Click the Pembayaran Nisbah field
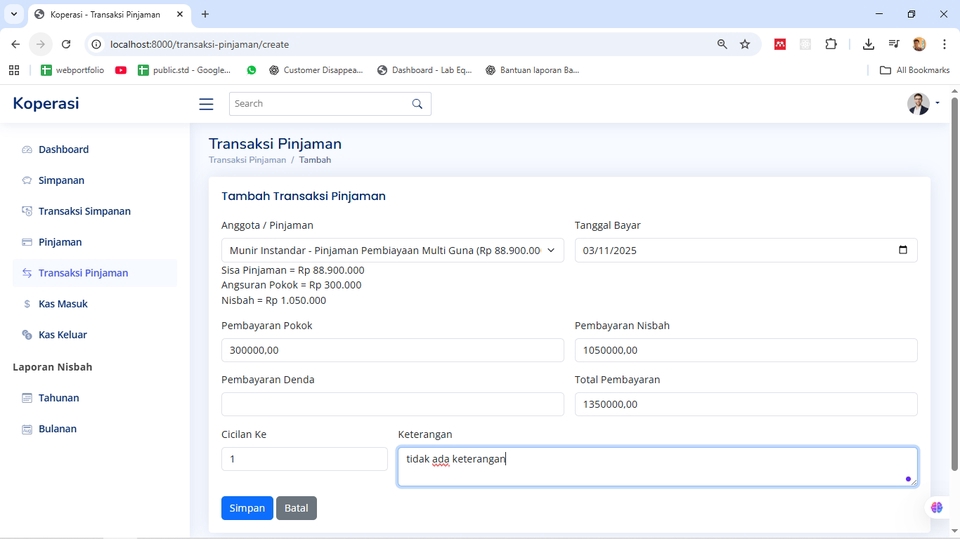This screenshot has width=960, height=539. [x=746, y=350]
